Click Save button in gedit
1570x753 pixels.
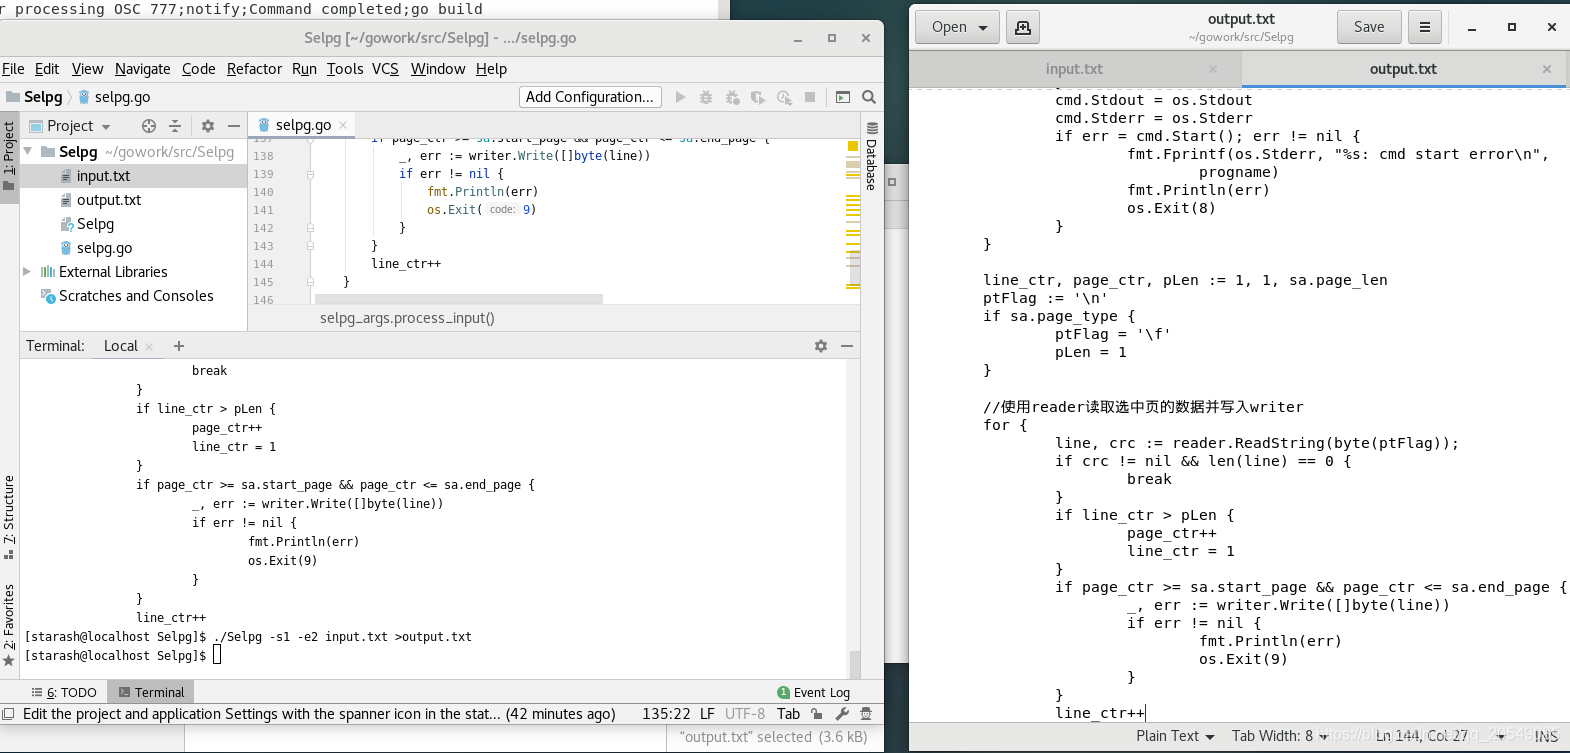[1369, 27]
